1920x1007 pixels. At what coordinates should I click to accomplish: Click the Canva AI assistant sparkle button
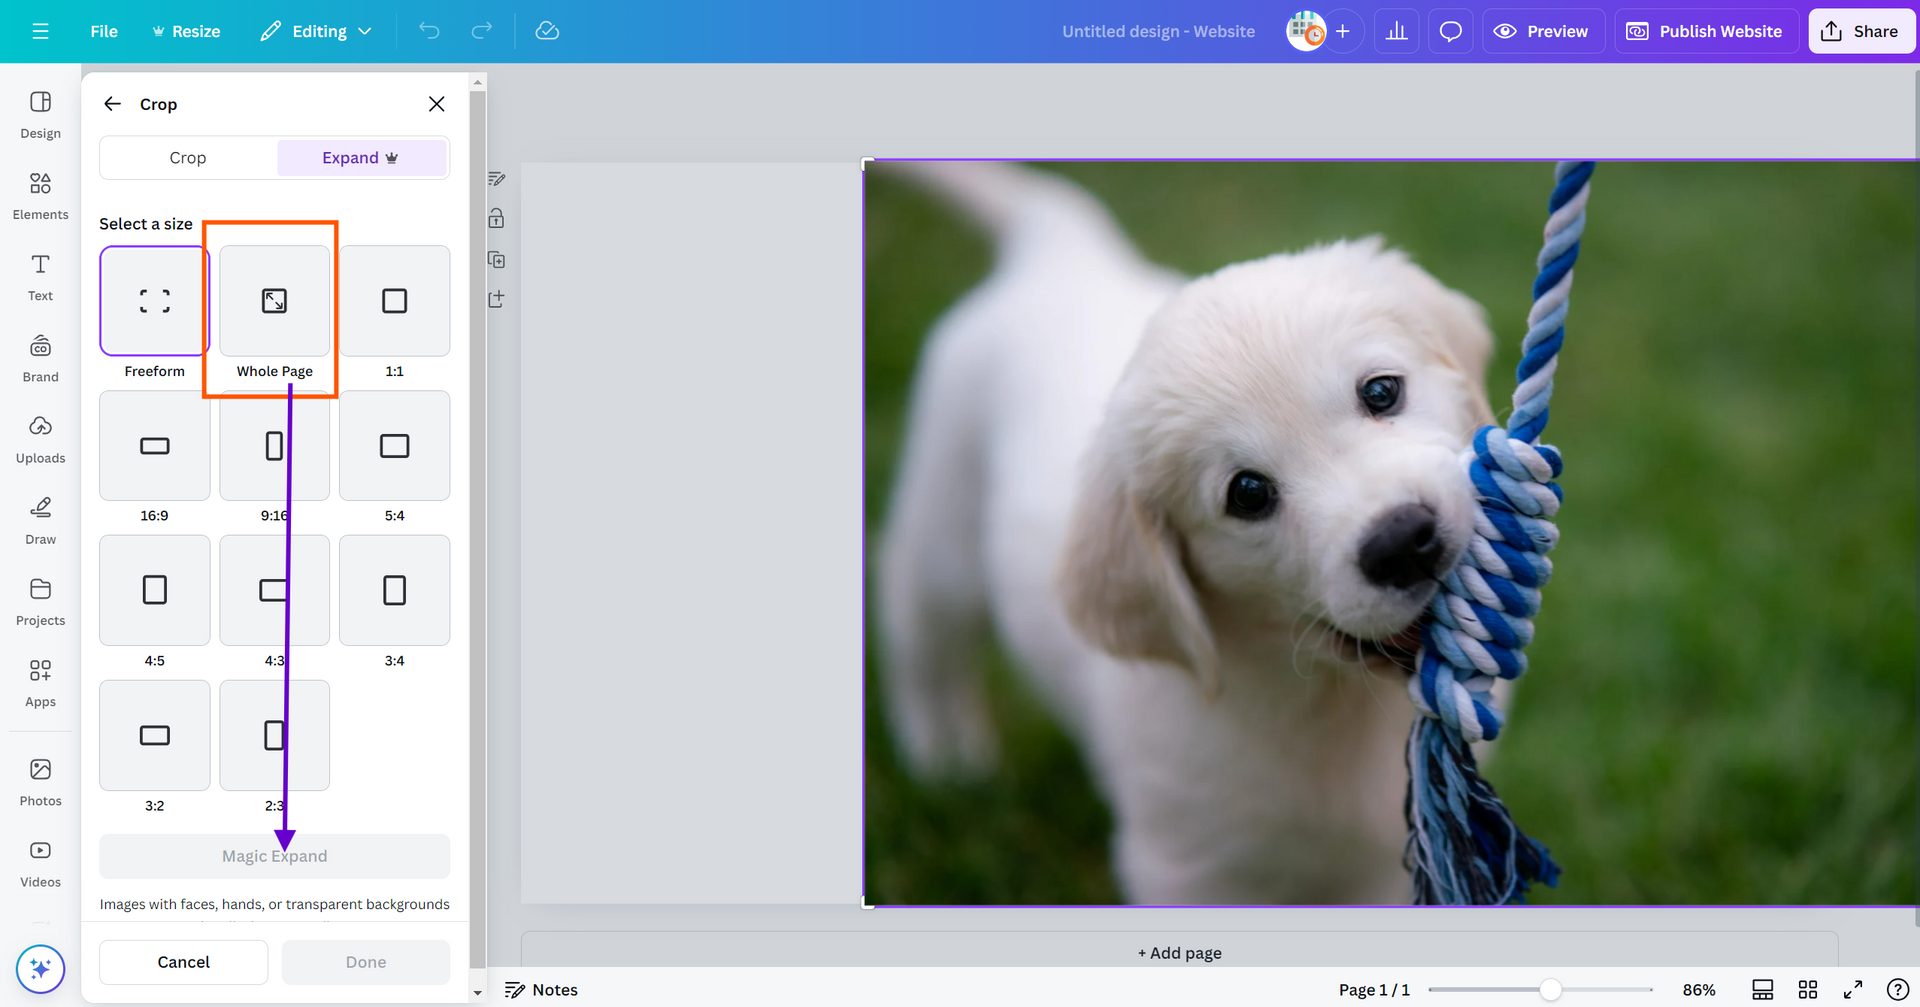click(40, 968)
